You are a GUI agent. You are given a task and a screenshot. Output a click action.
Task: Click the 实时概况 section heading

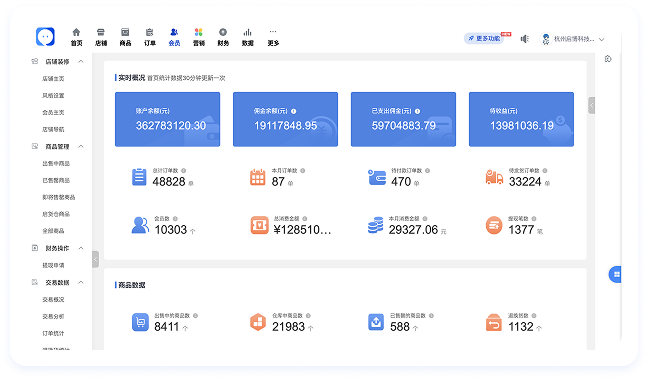point(131,78)
